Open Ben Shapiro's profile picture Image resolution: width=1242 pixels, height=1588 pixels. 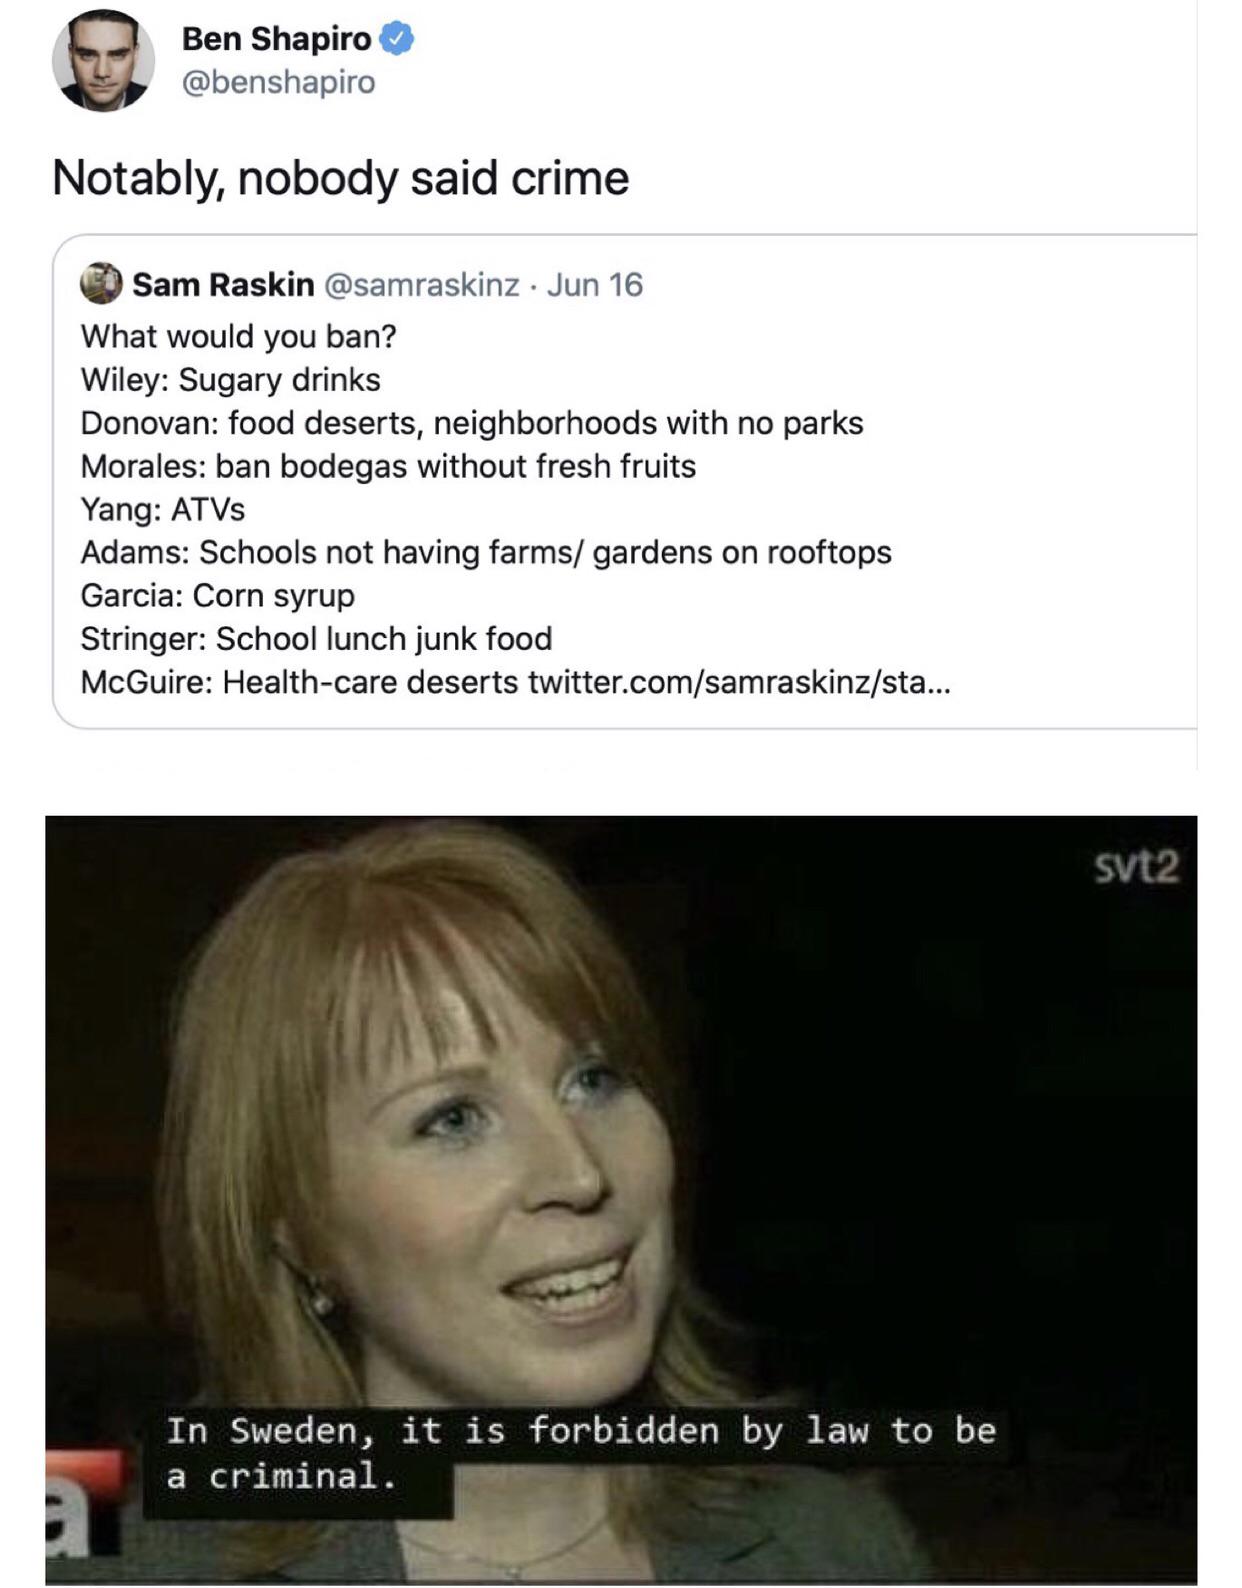coord(103,60)
